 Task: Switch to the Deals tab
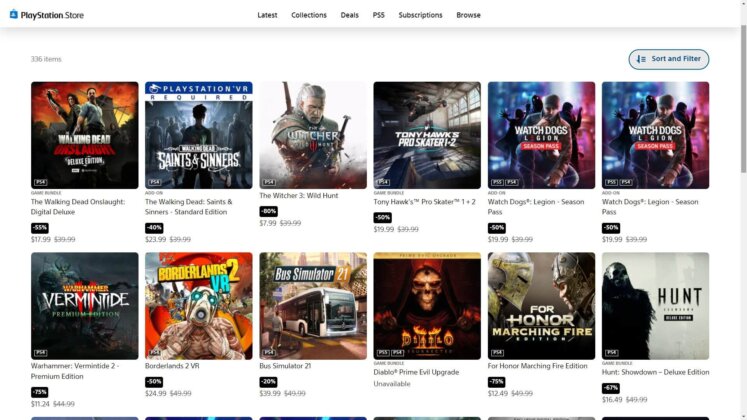349,15
